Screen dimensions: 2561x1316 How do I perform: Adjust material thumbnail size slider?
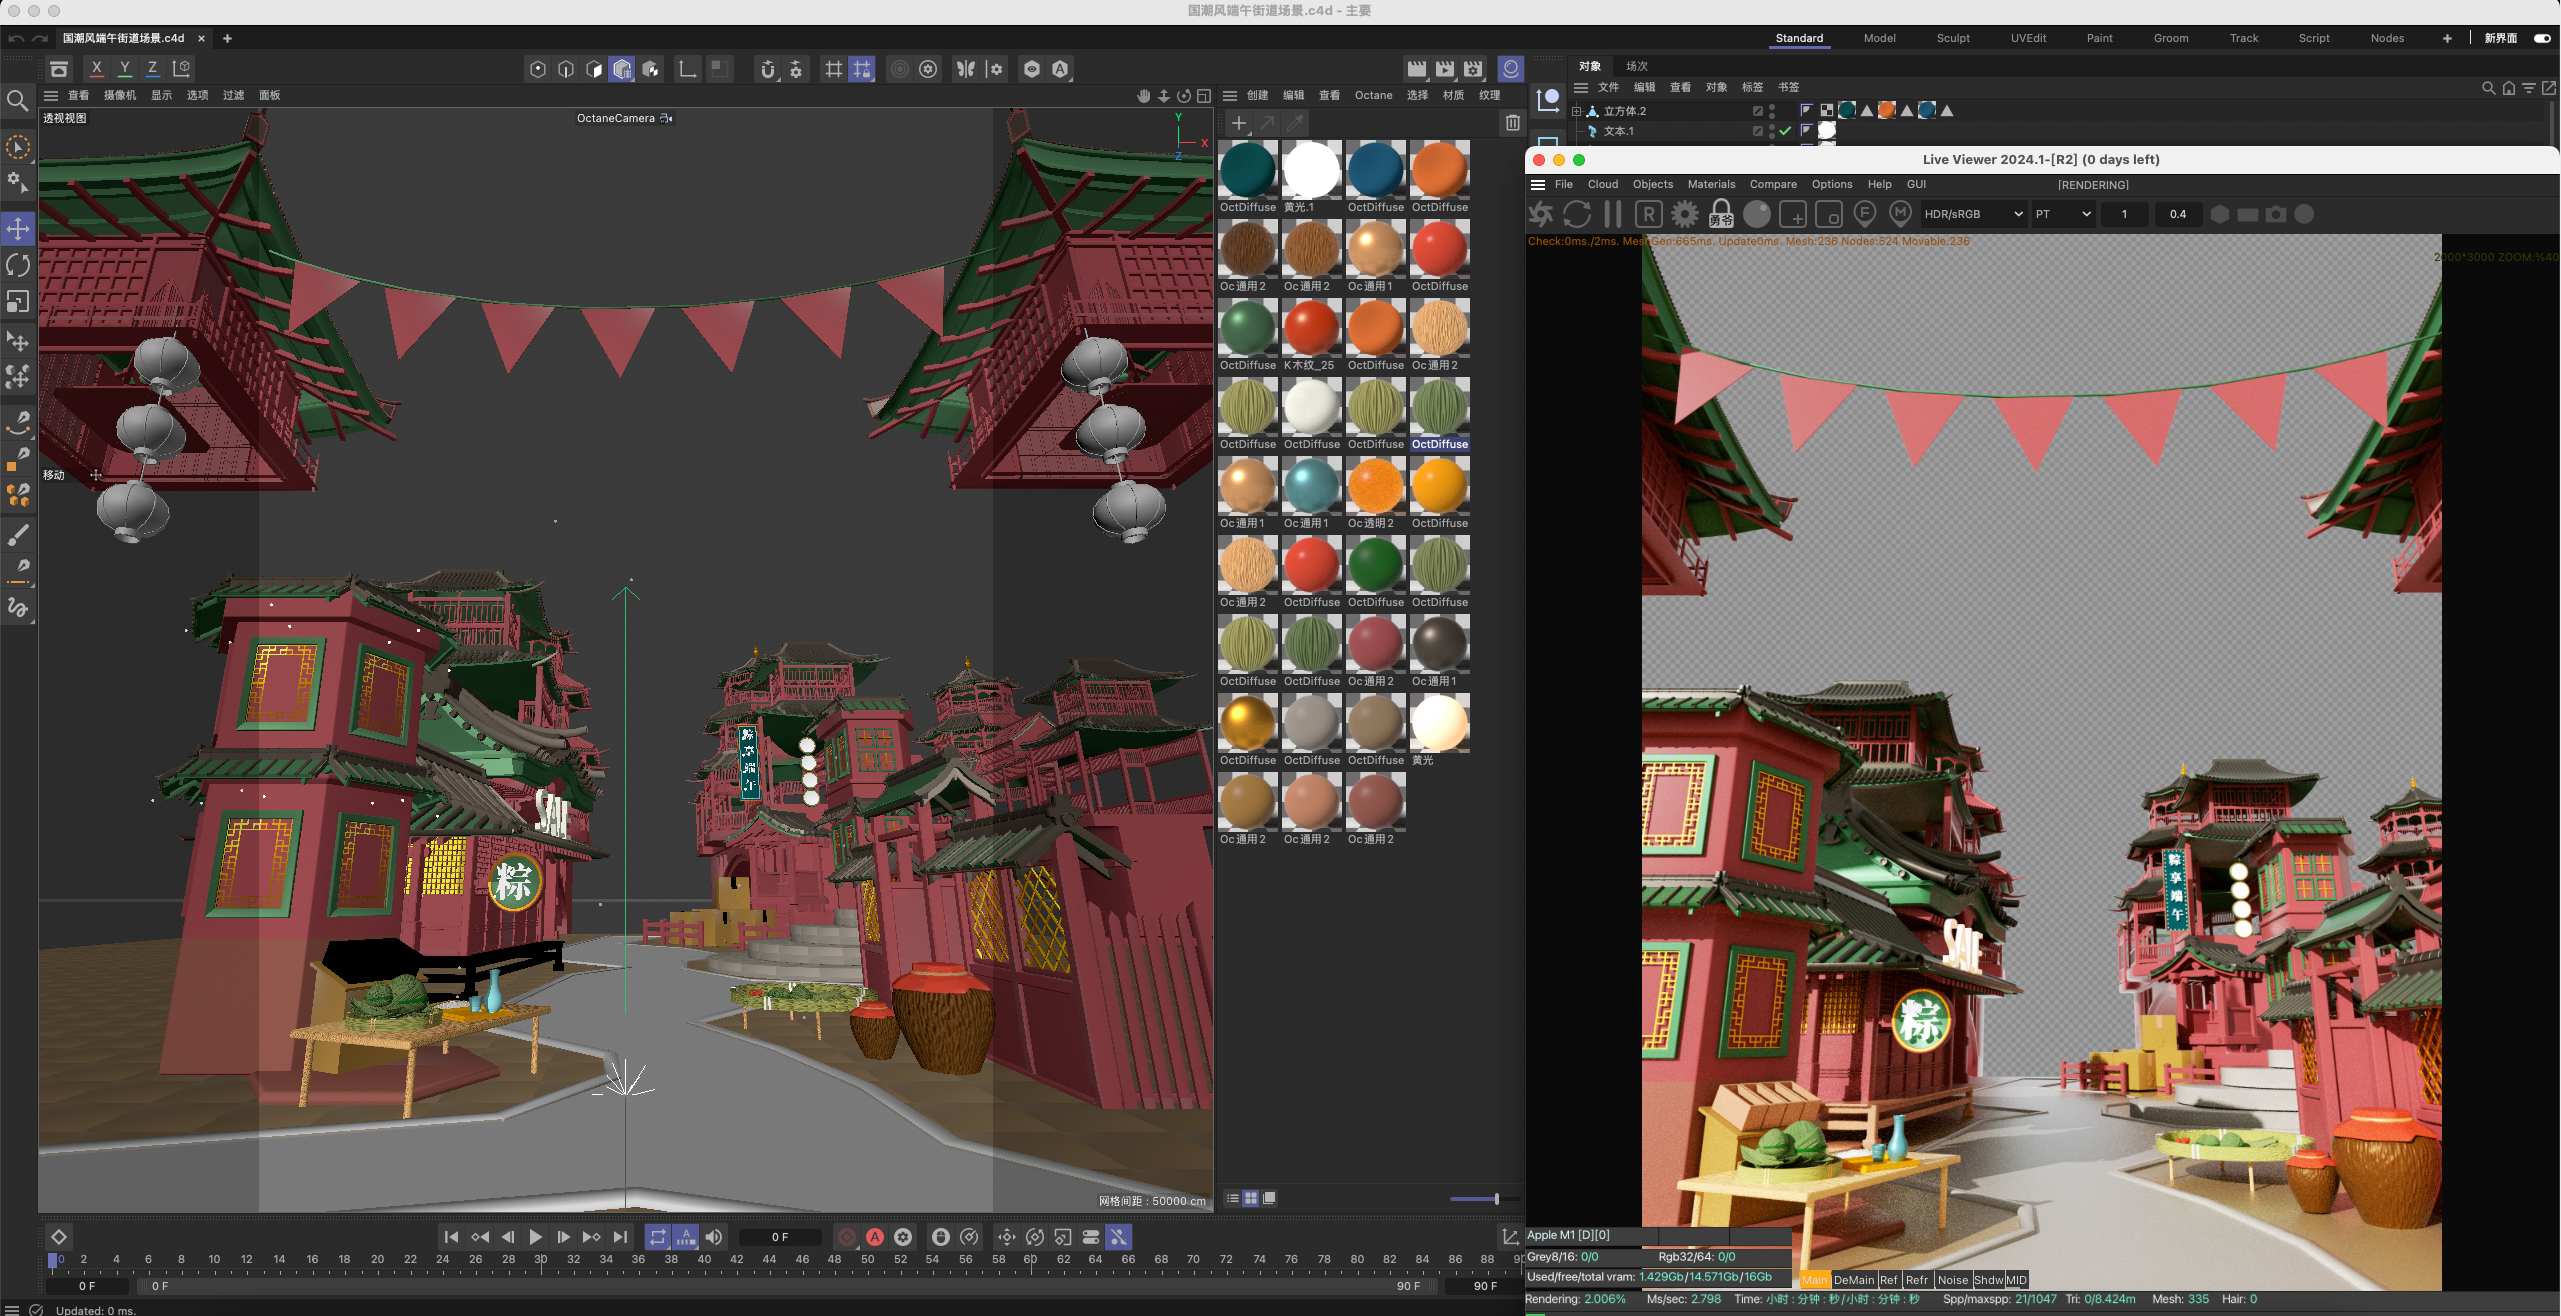(1485, 1199)
